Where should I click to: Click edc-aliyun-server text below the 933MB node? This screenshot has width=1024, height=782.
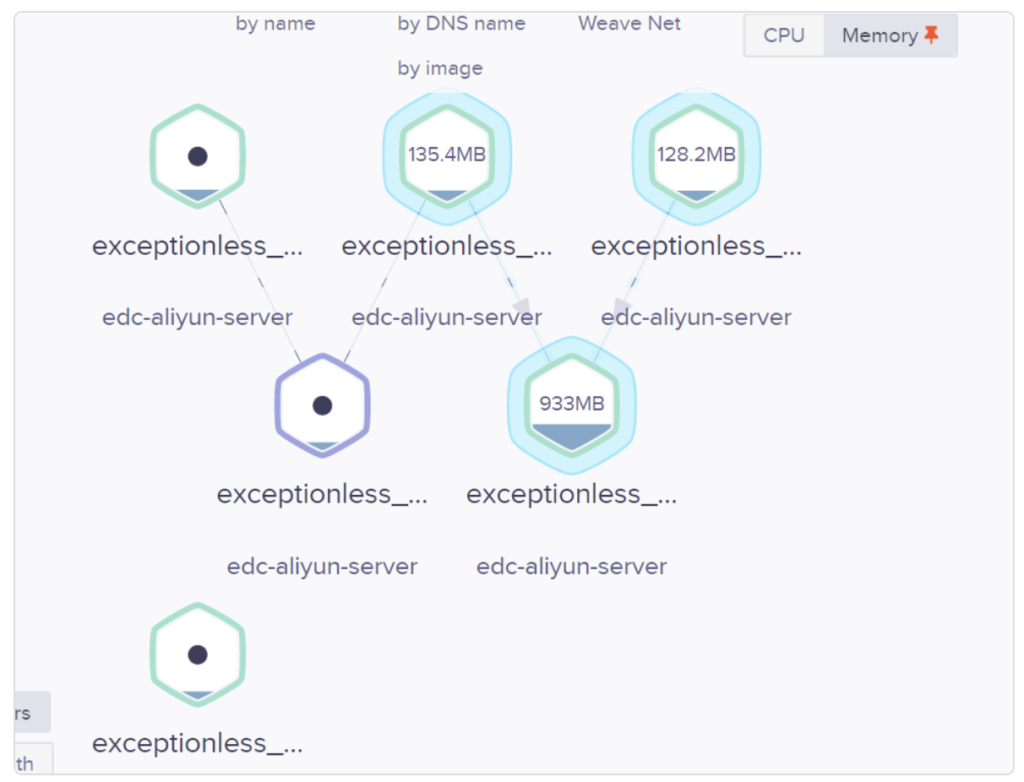[571, 566]
